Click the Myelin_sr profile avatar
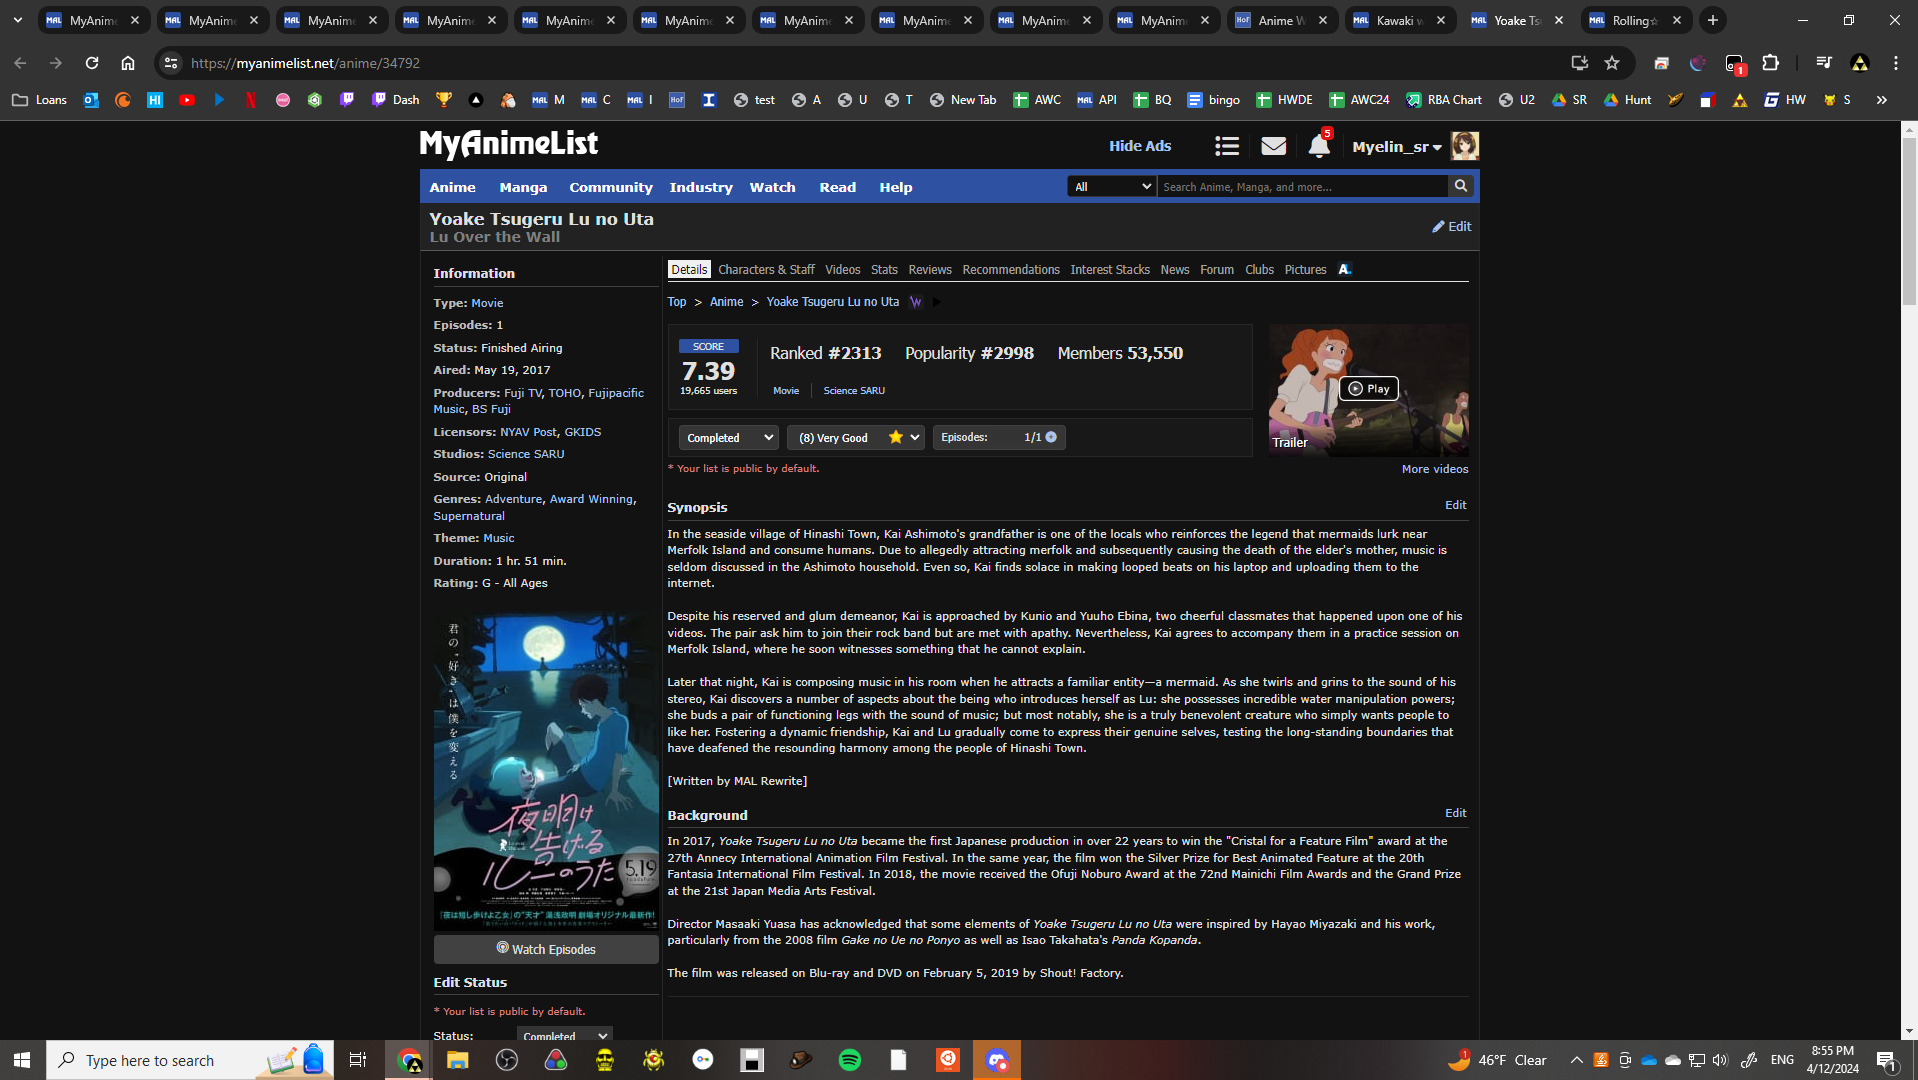Viewport: 1918px width, 1080px height. [x=1465, y=146]
